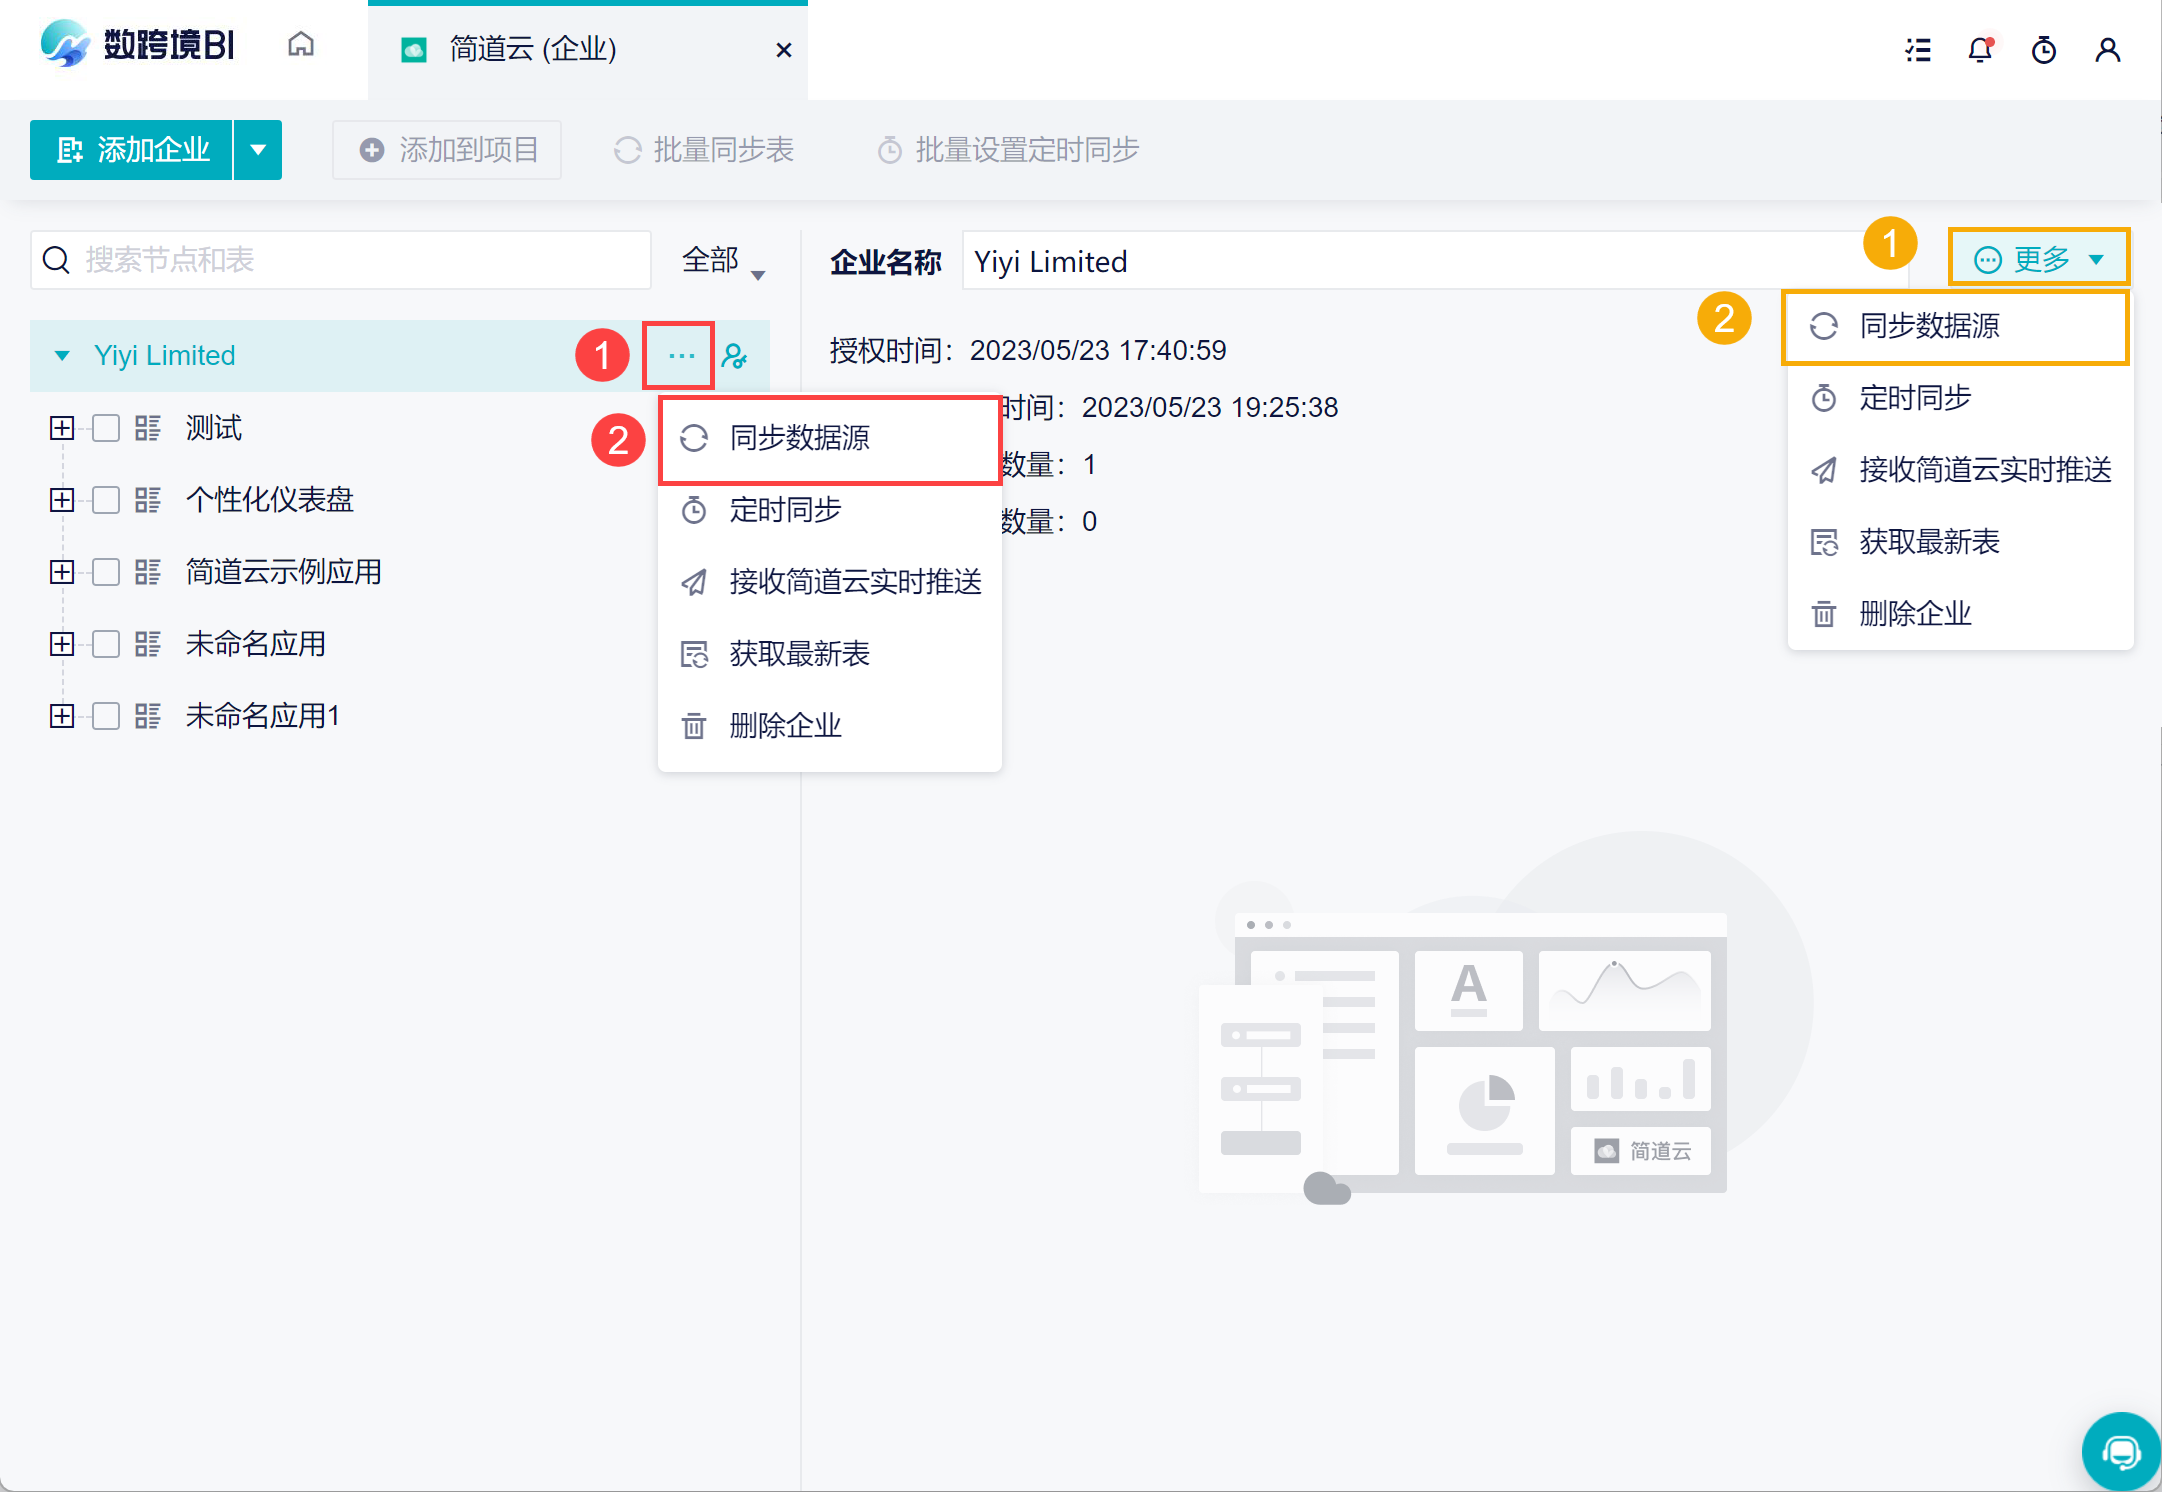This screenshot has height=1492, width=2162.
Task: Choose 删除企业 in the 更多 menu
Action: (x=1960, y=614)
